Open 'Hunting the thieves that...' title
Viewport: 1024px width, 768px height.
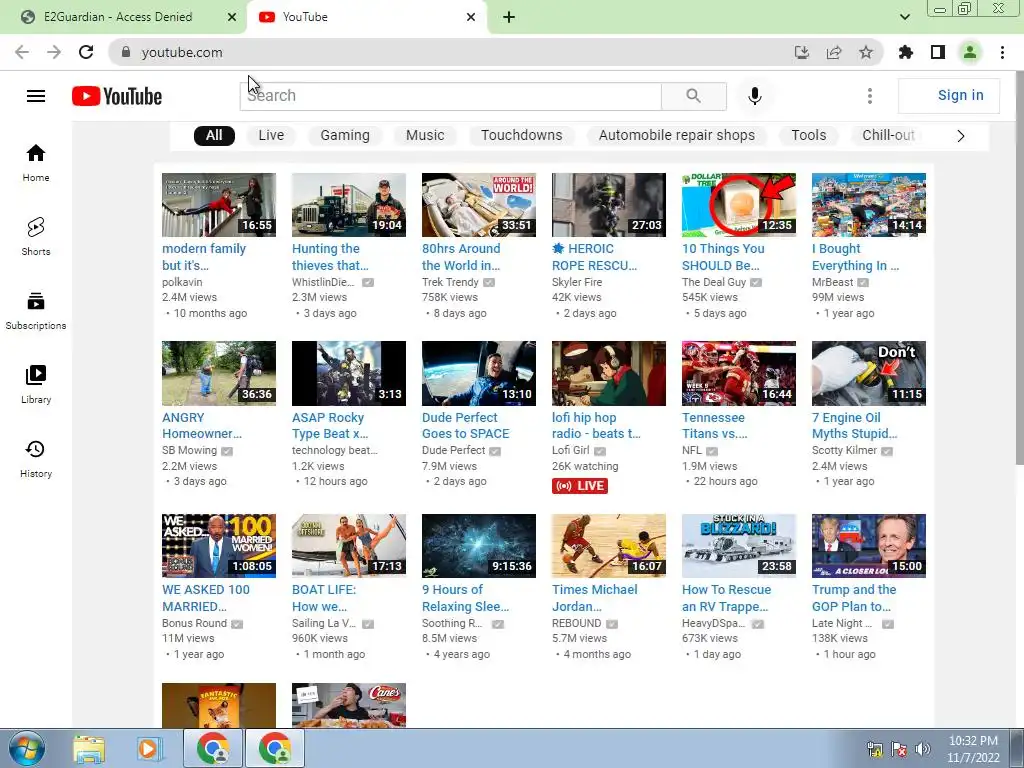coord(330,257)
